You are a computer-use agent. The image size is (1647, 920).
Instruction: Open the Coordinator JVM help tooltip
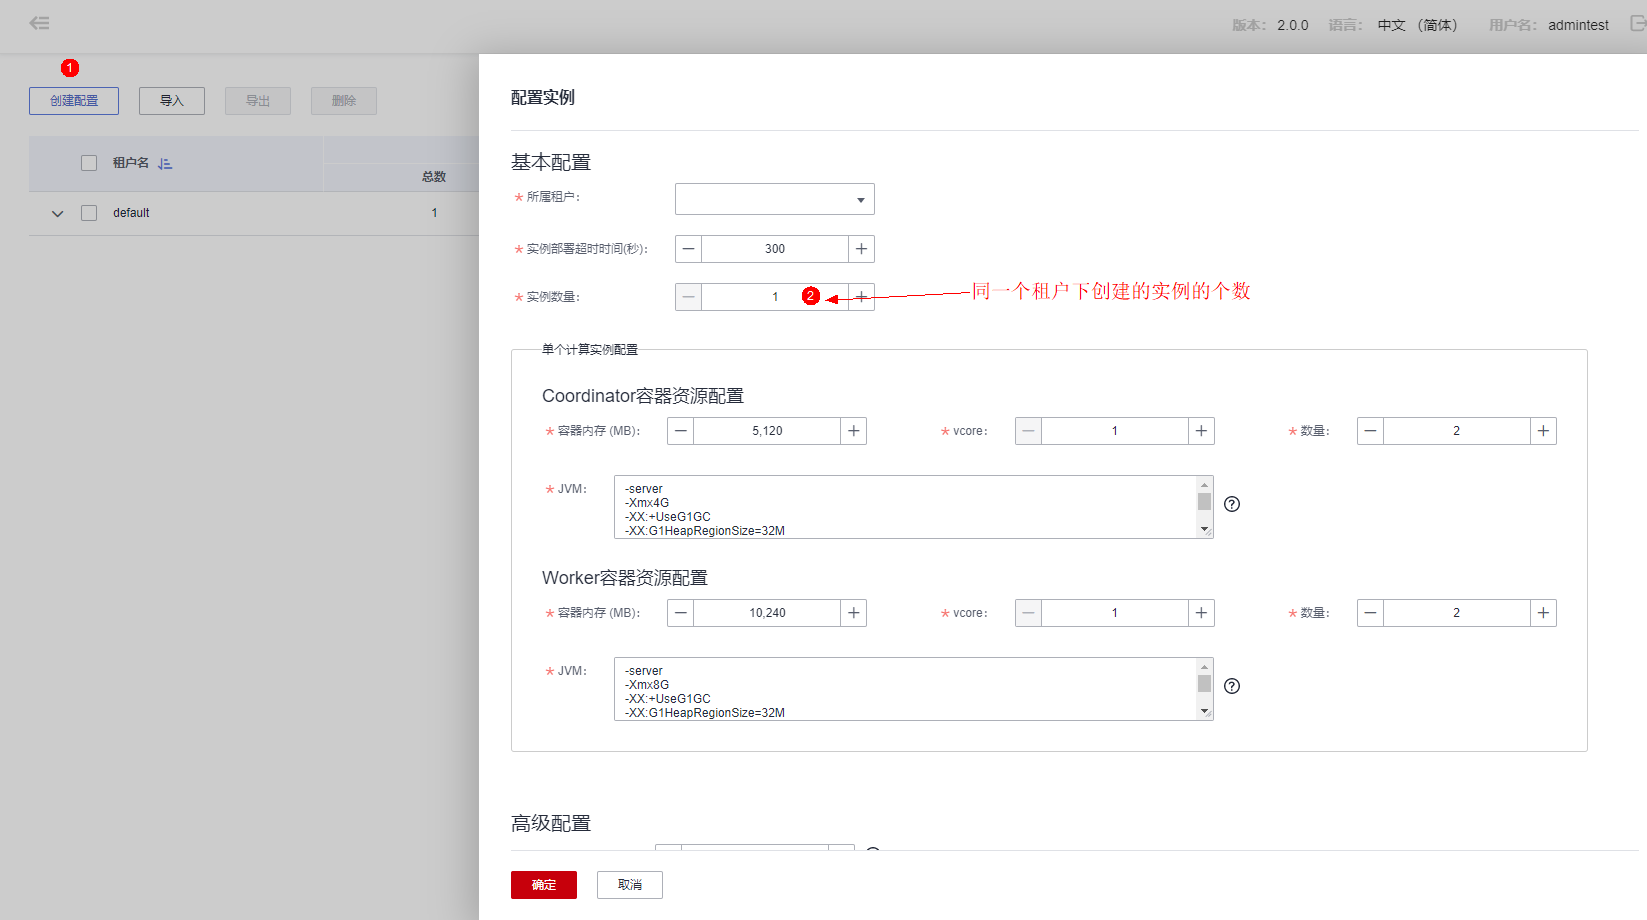point(1232,504)
